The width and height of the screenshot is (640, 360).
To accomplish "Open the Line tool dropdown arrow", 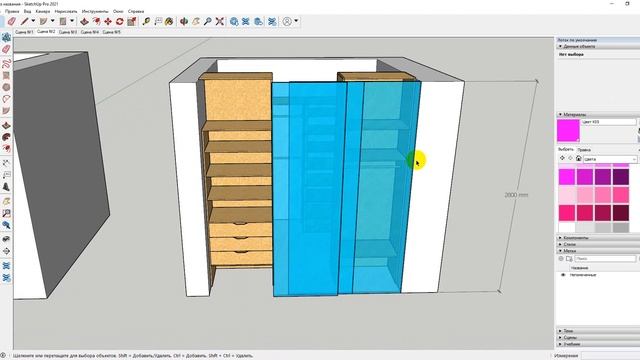I will [x=33, y=21].
